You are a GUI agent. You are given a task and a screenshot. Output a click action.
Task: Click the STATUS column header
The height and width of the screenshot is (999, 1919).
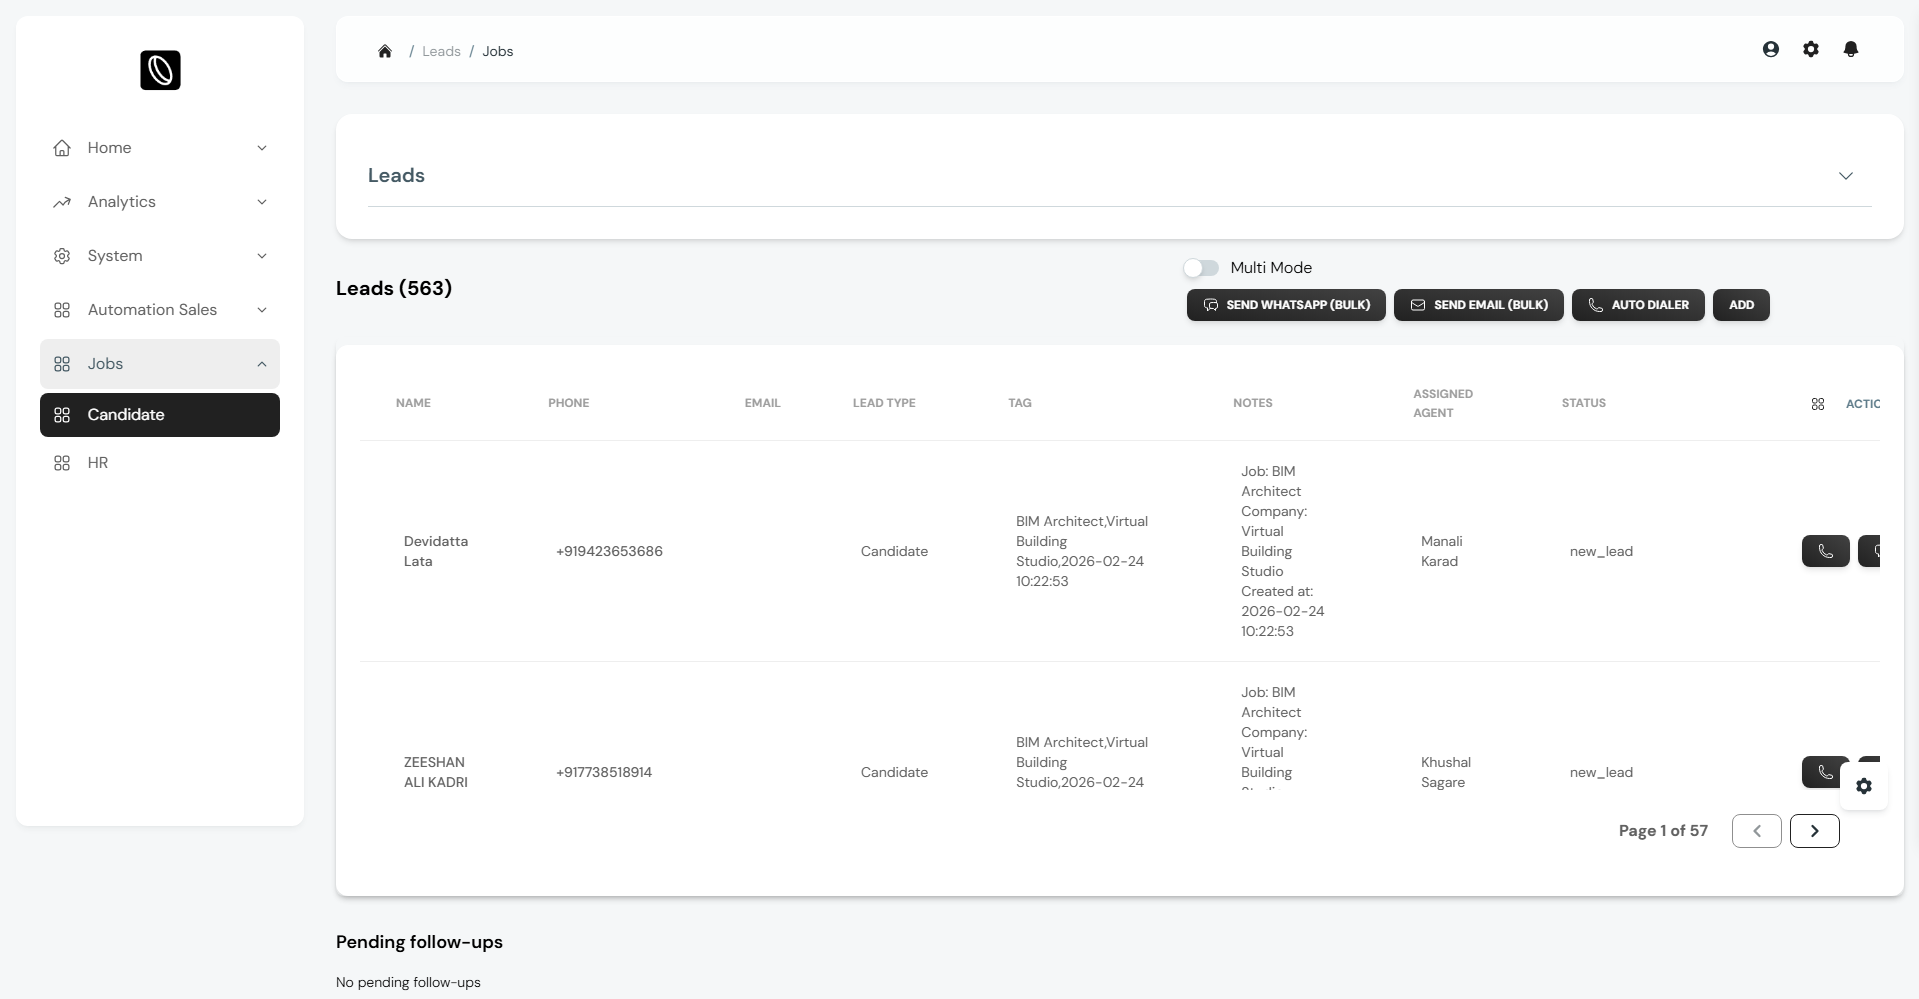(x=1584, y=403)
